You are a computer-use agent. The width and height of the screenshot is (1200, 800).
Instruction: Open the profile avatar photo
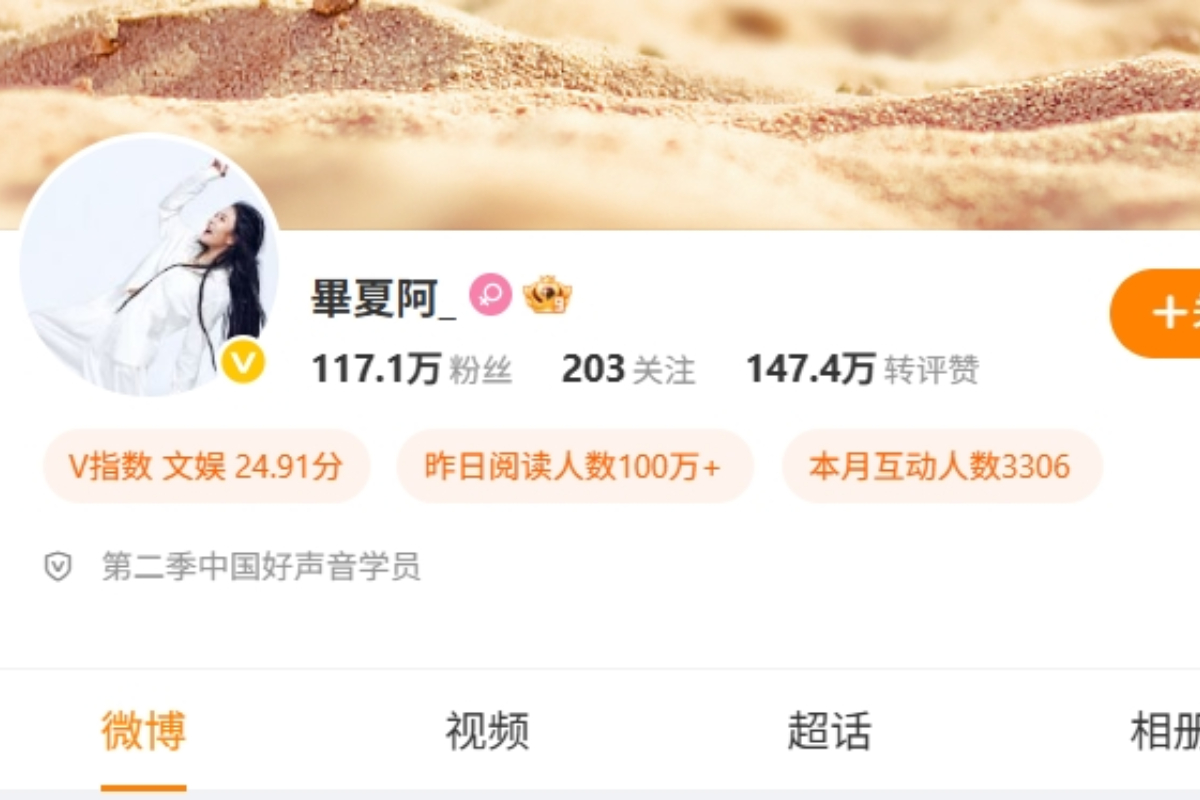click(x=149, y=265)
